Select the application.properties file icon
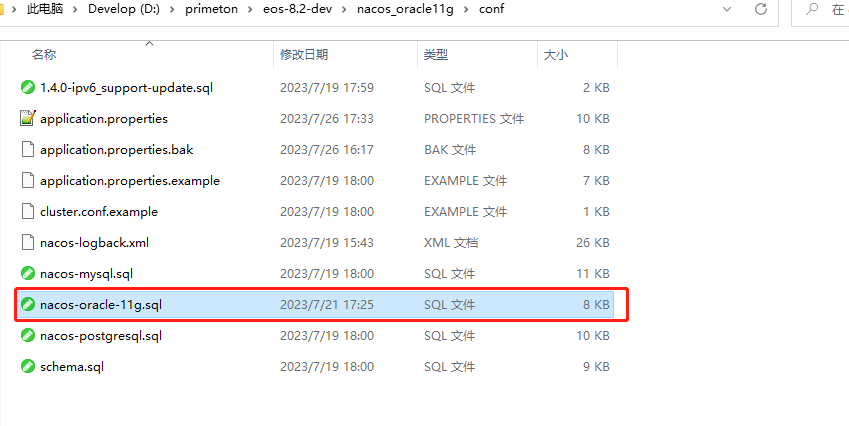 (x=28, y=119)
